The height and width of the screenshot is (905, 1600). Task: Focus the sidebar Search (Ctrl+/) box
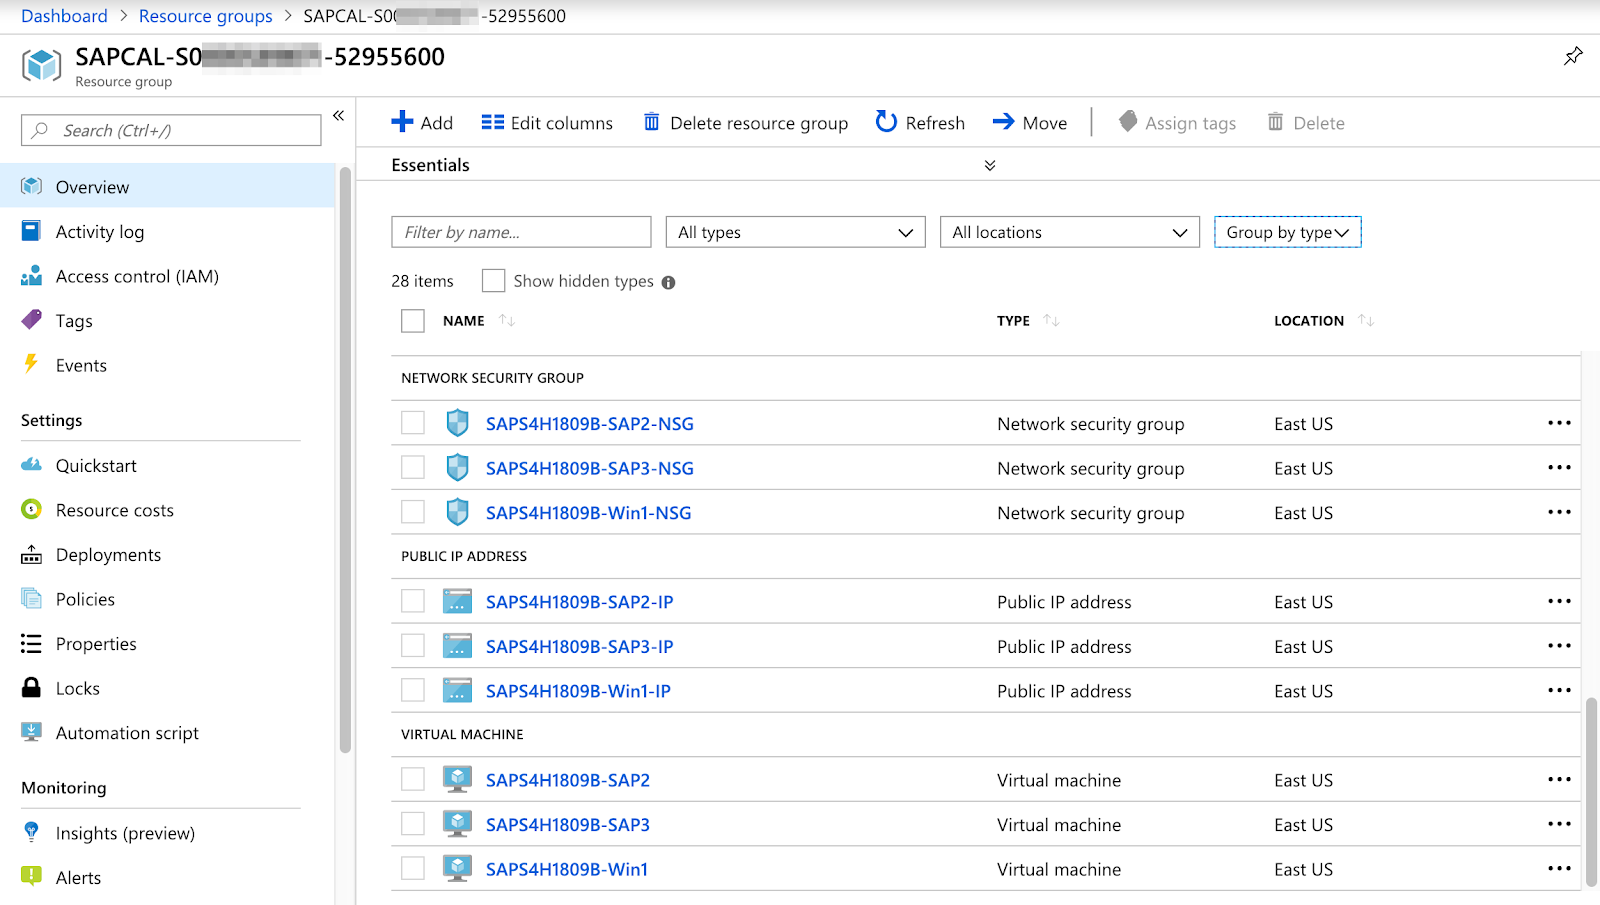[171, 130]
